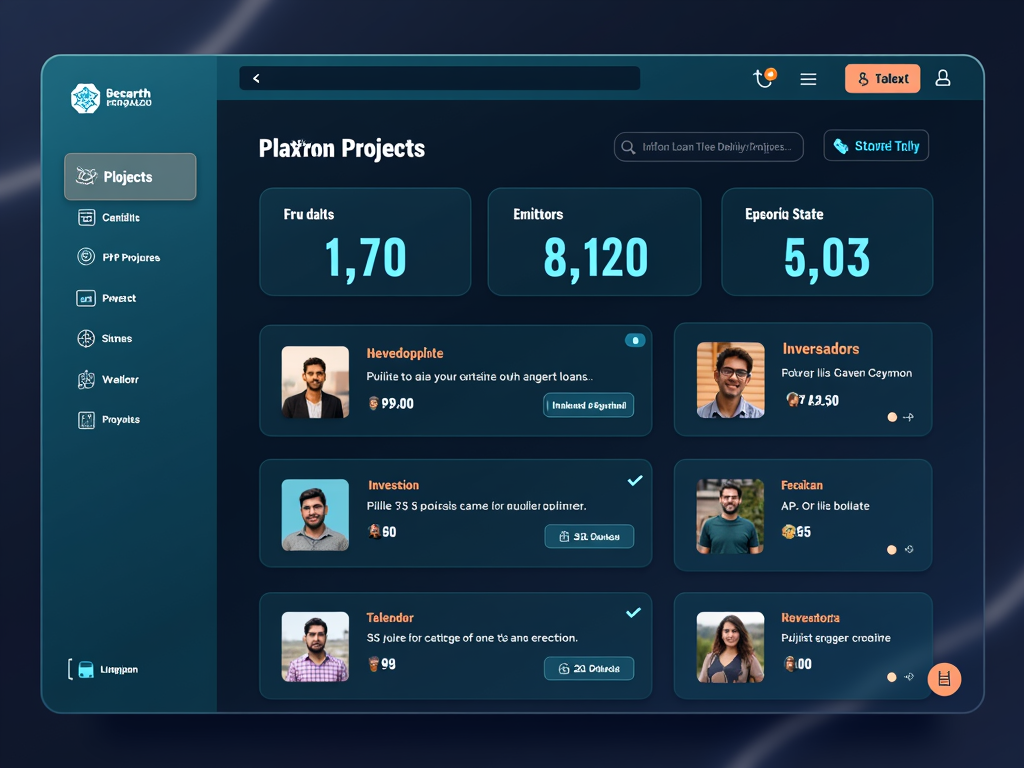Click the Becarth logo icon
This screenshot has height=768, width=1024.
coord(86,99)
